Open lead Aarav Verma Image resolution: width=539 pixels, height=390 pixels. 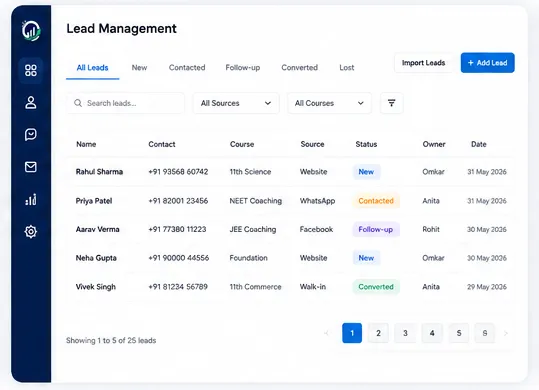[98, 230]
